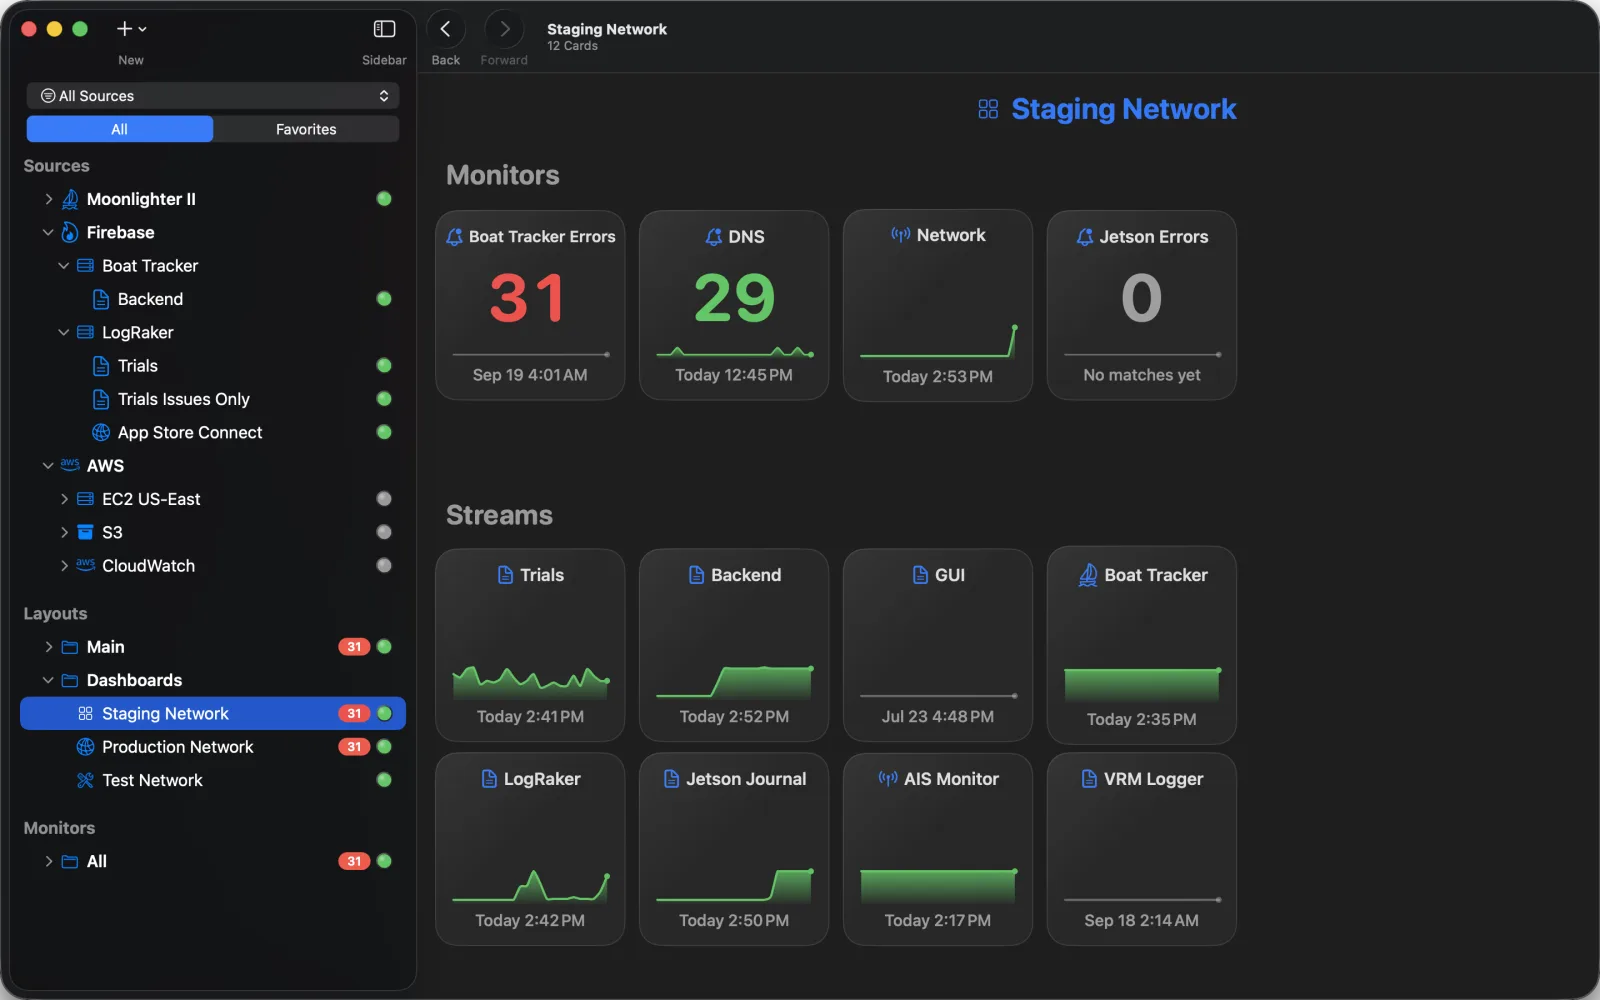
Task: Click the document icon on VRM Logger card
Action: 1089,779
